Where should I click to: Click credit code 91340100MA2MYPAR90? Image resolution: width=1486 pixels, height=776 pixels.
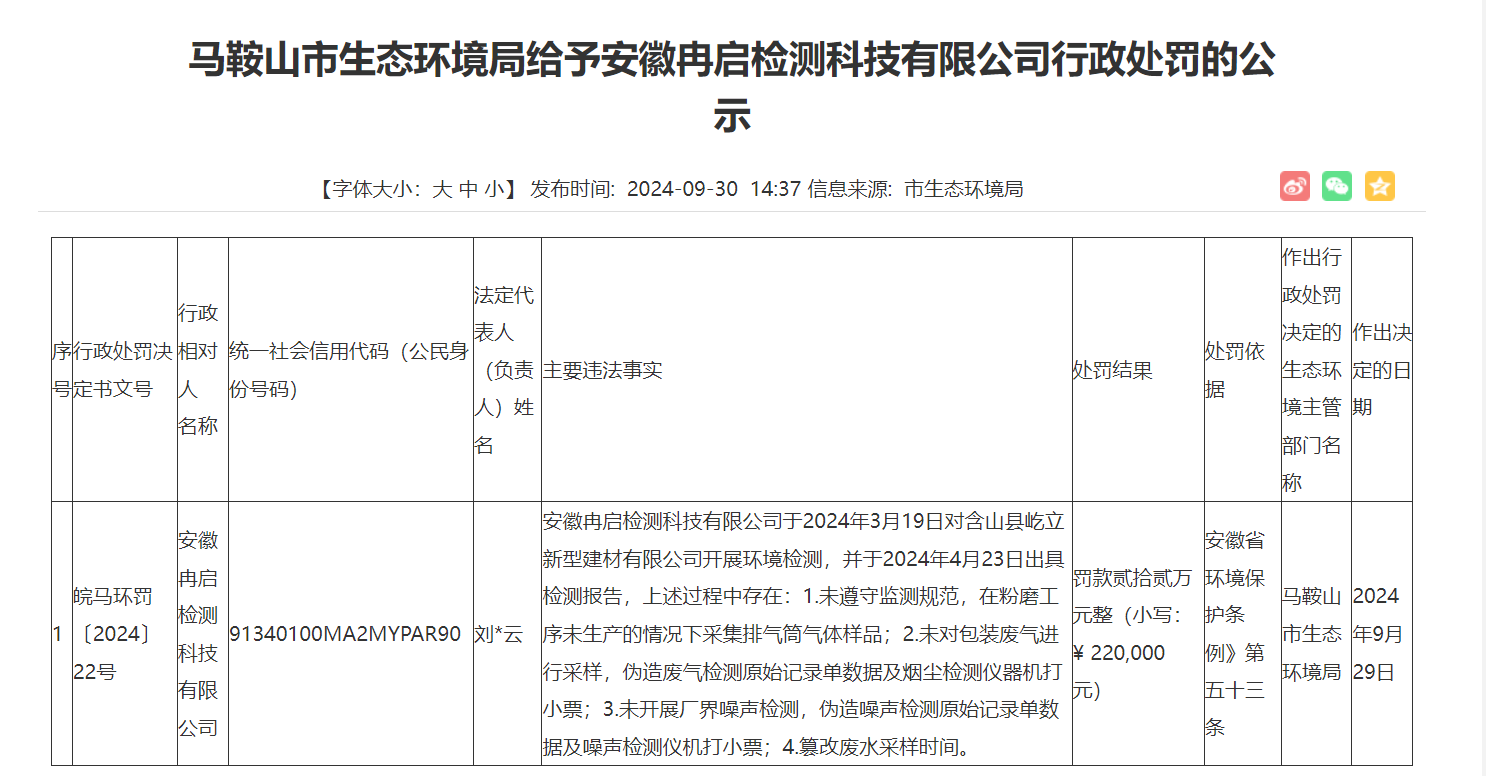pyautogui.click(x=351, y=634)
